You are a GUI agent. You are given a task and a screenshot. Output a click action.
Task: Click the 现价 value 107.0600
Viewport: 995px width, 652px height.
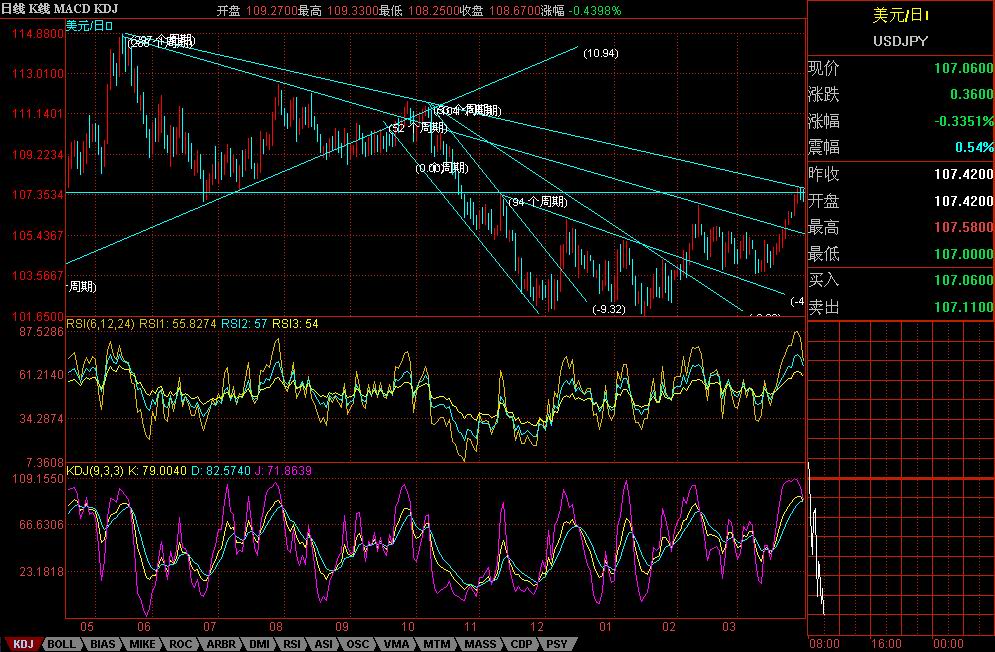coord(963,68)
